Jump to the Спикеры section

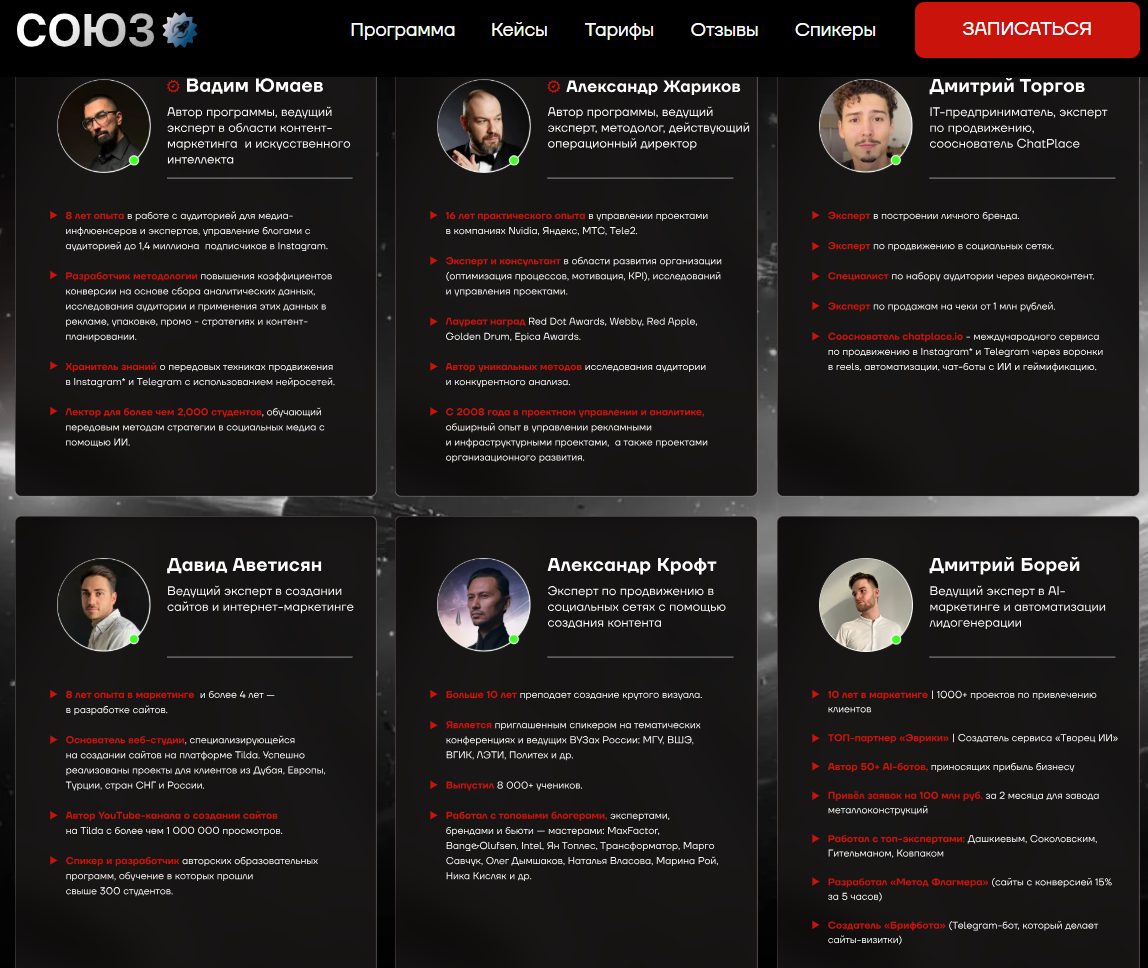835,30
